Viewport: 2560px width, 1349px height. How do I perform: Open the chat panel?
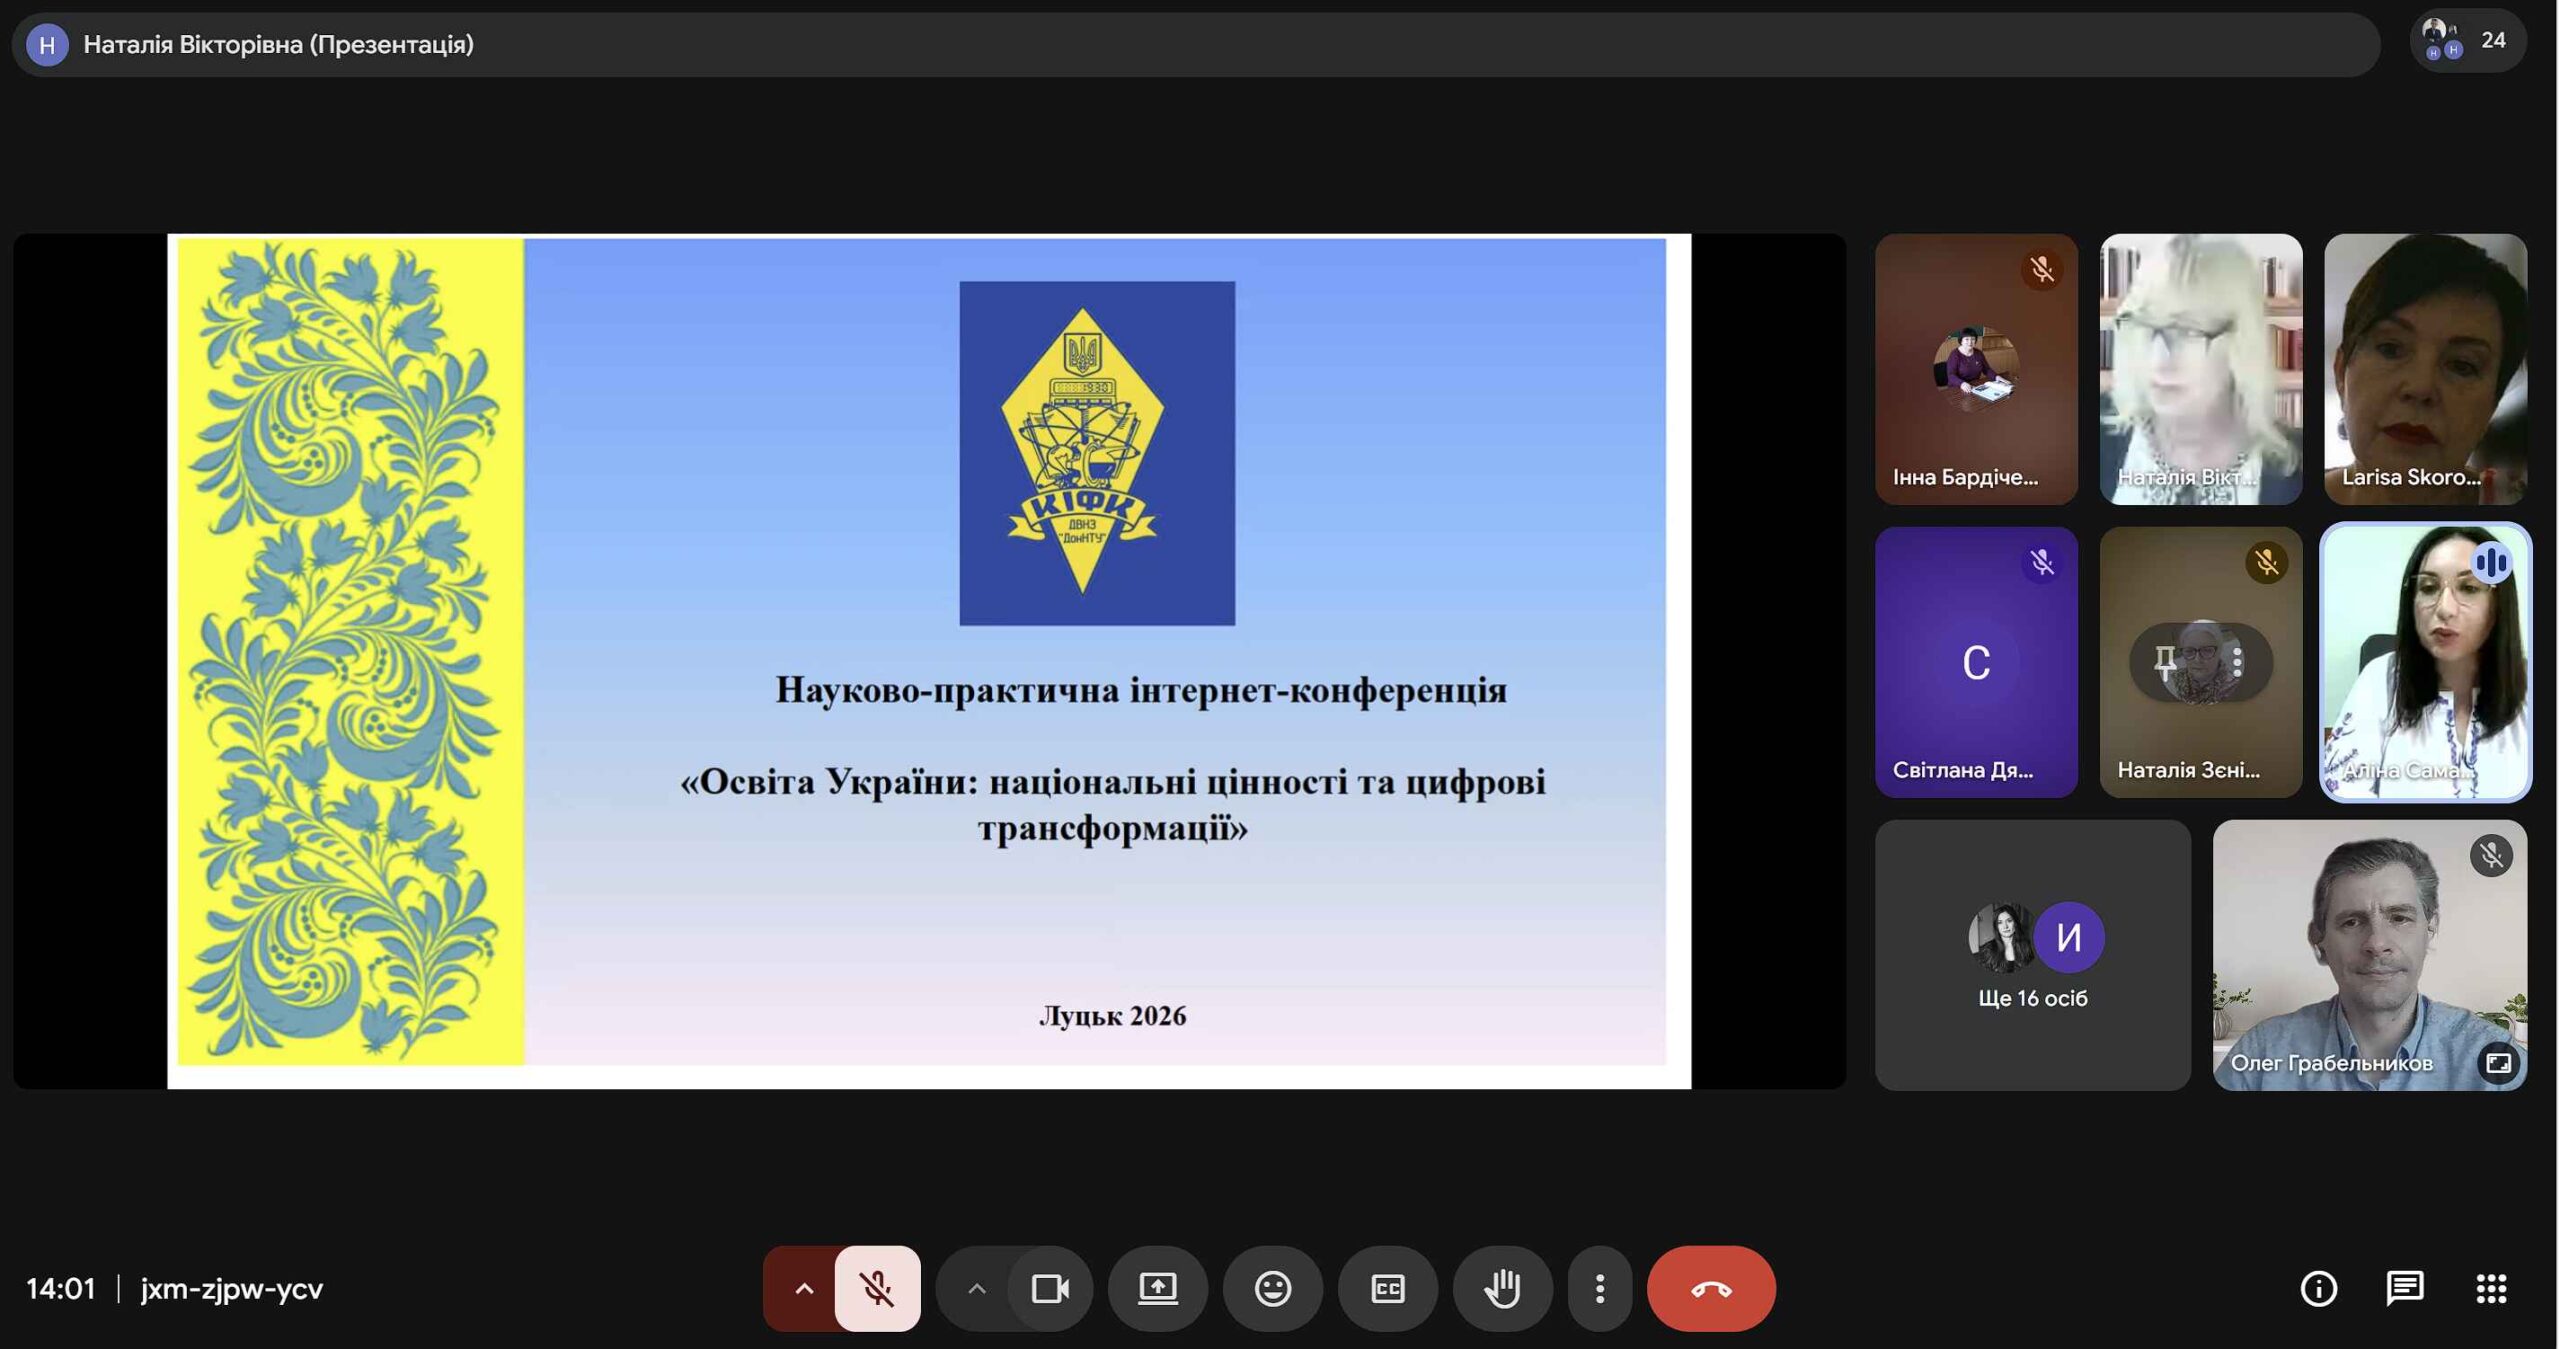click(x=2404, y=1288)
